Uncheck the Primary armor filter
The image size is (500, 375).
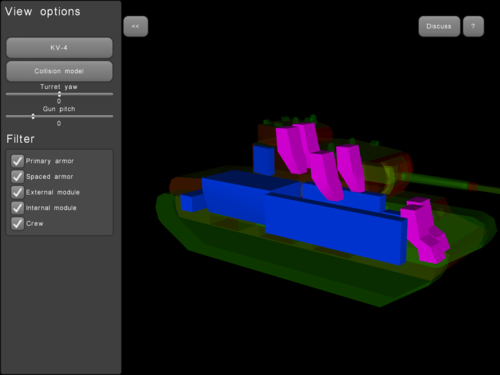[17, 161]
